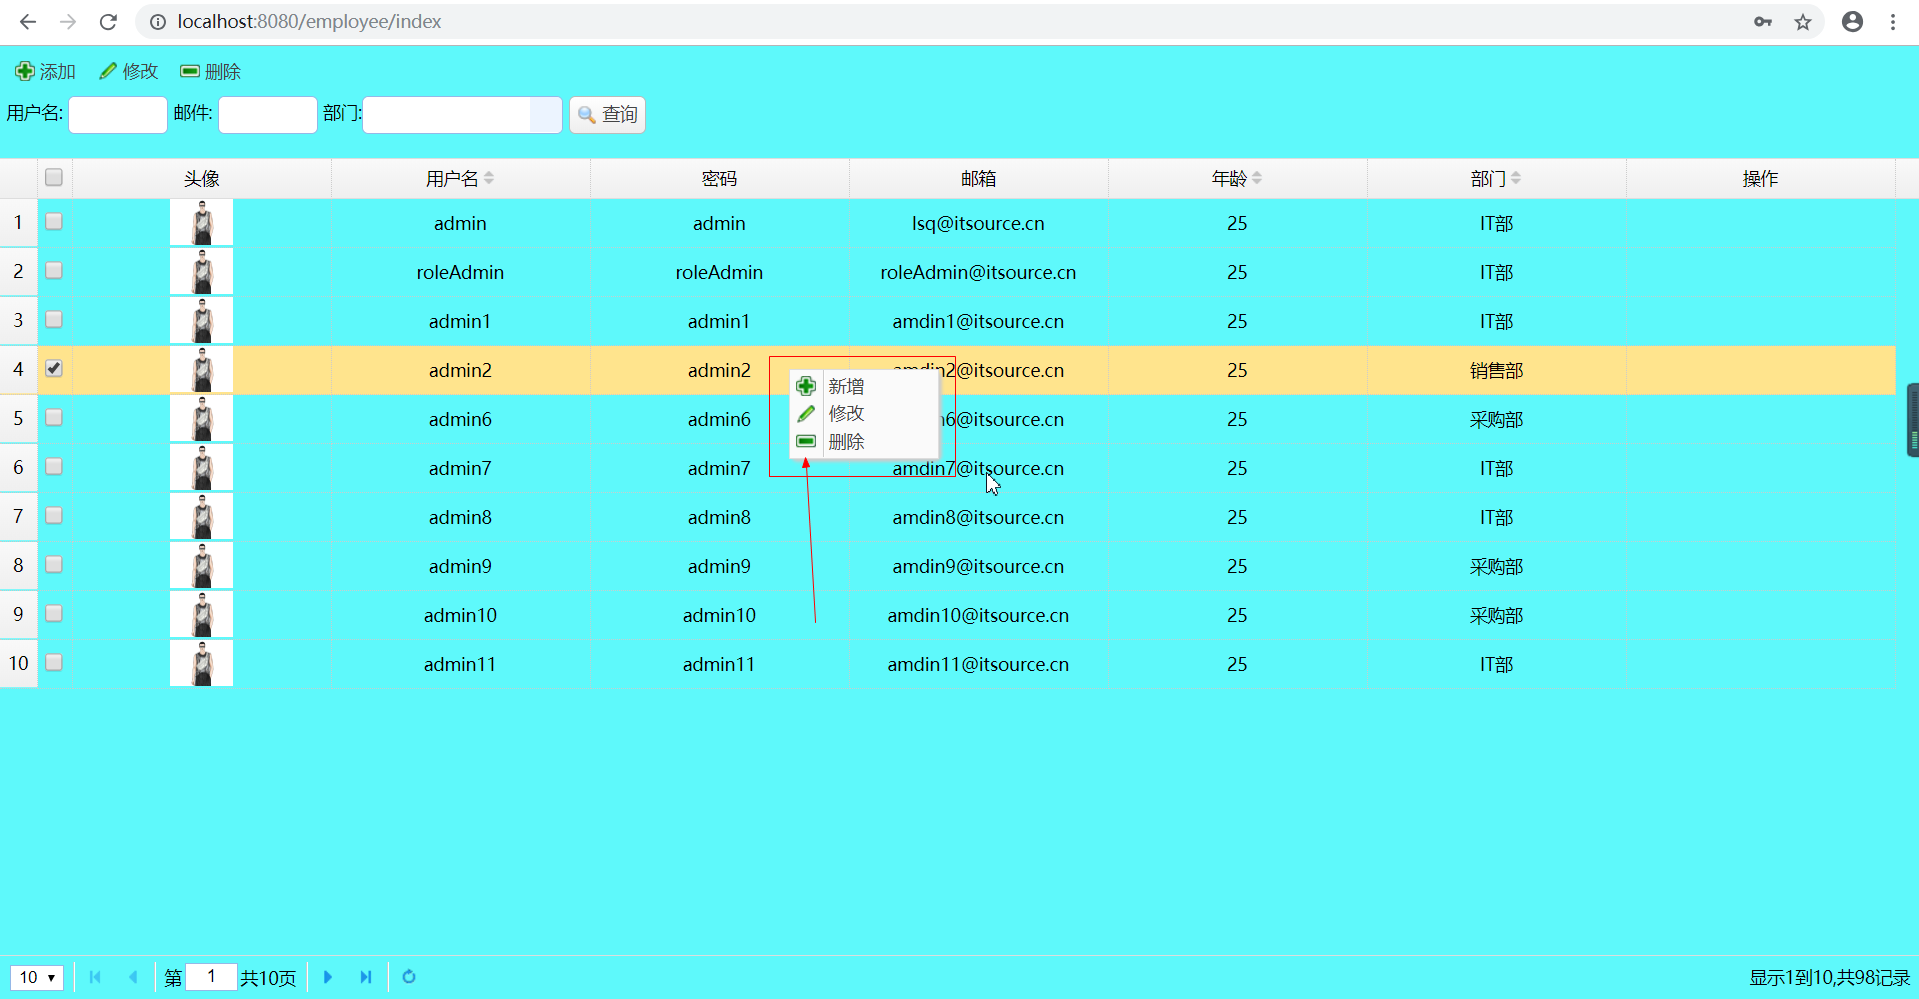Open the Chrome three-dot menu
Viewport: 1919px width, 999px height.
(x=1894, y=21)
